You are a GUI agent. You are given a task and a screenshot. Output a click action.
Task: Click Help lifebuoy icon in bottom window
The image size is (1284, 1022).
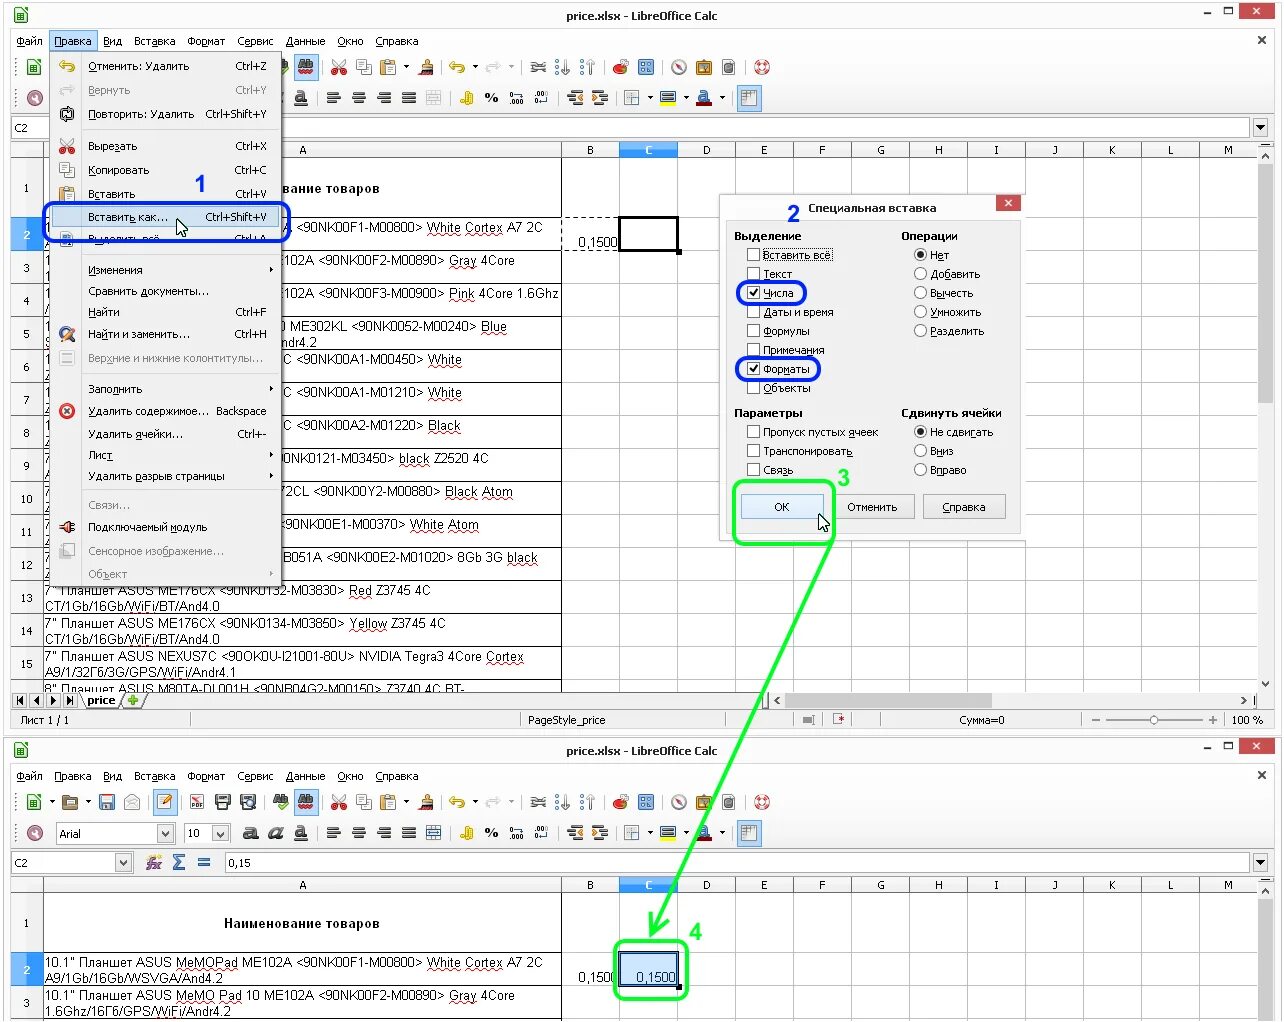(762, 802)
